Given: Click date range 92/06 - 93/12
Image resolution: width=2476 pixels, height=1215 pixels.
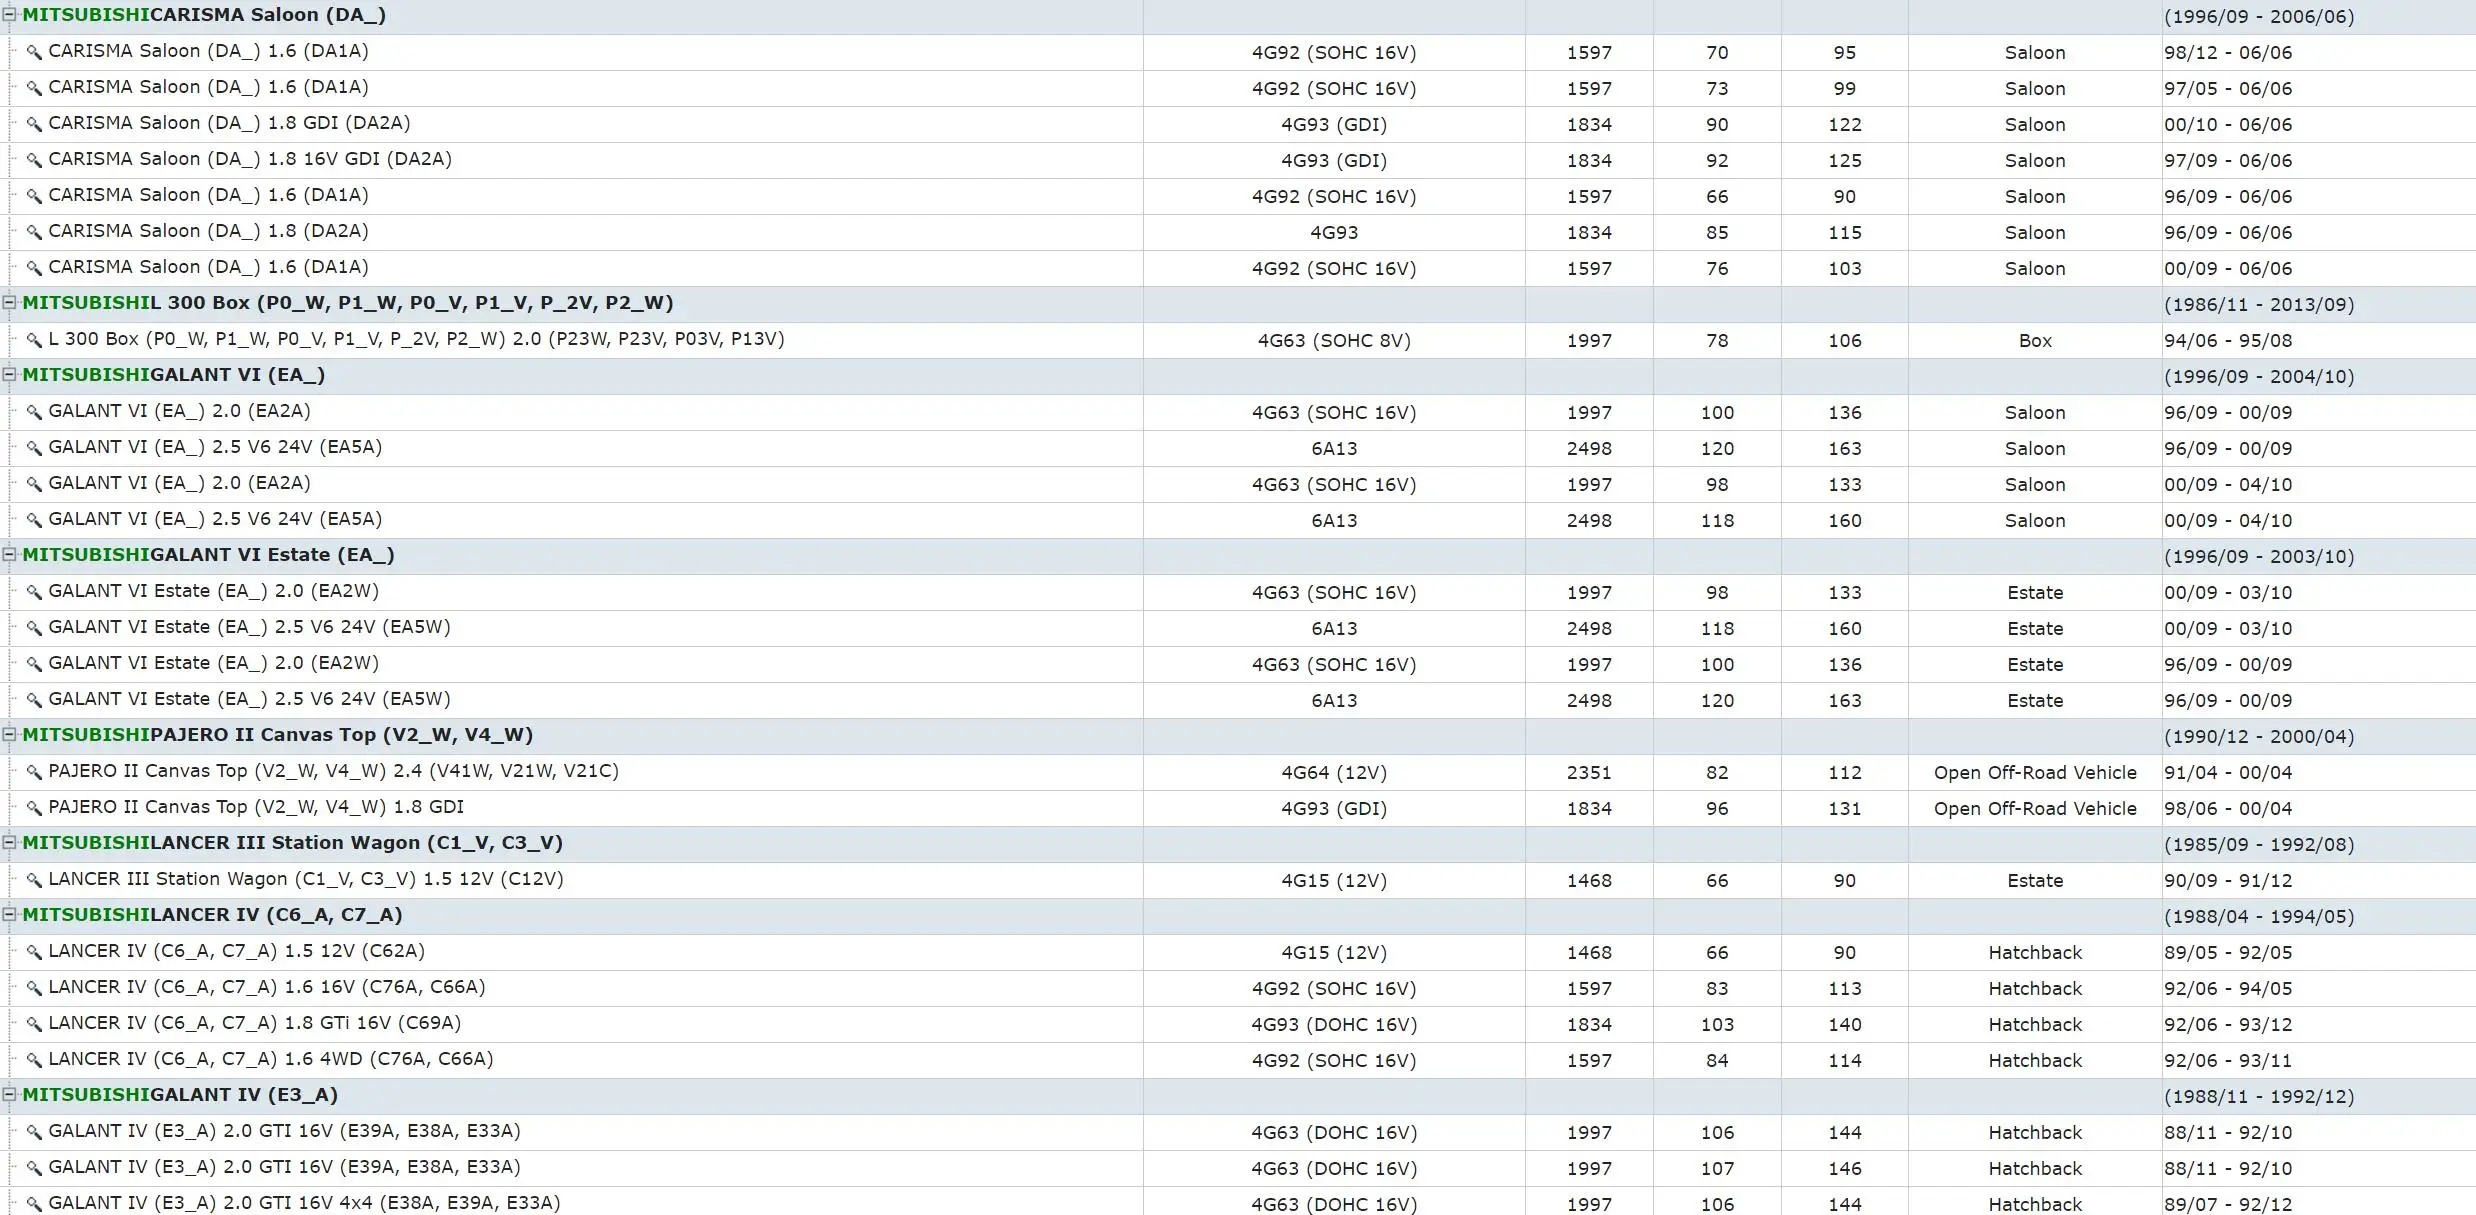Looking at the screenshot, I should tap(2228, 1024).
